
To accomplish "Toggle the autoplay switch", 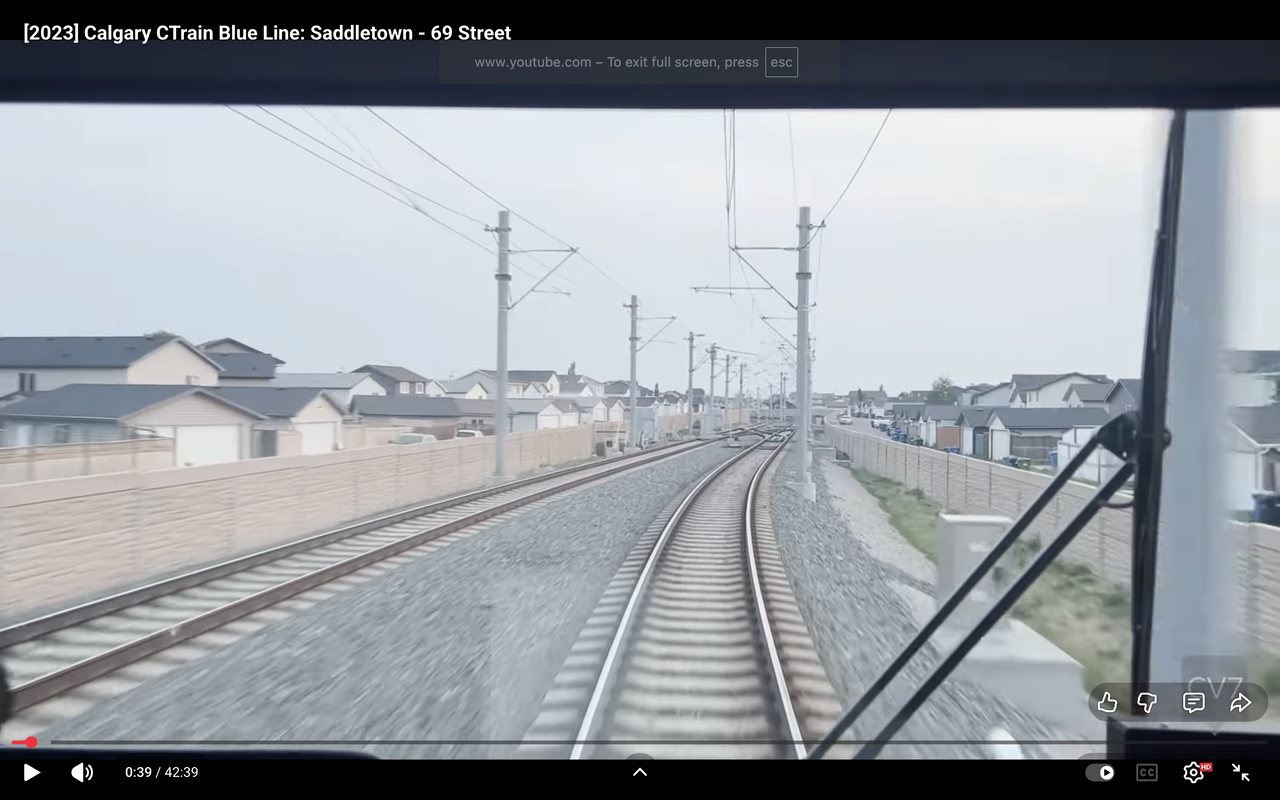I will 1100,772.
